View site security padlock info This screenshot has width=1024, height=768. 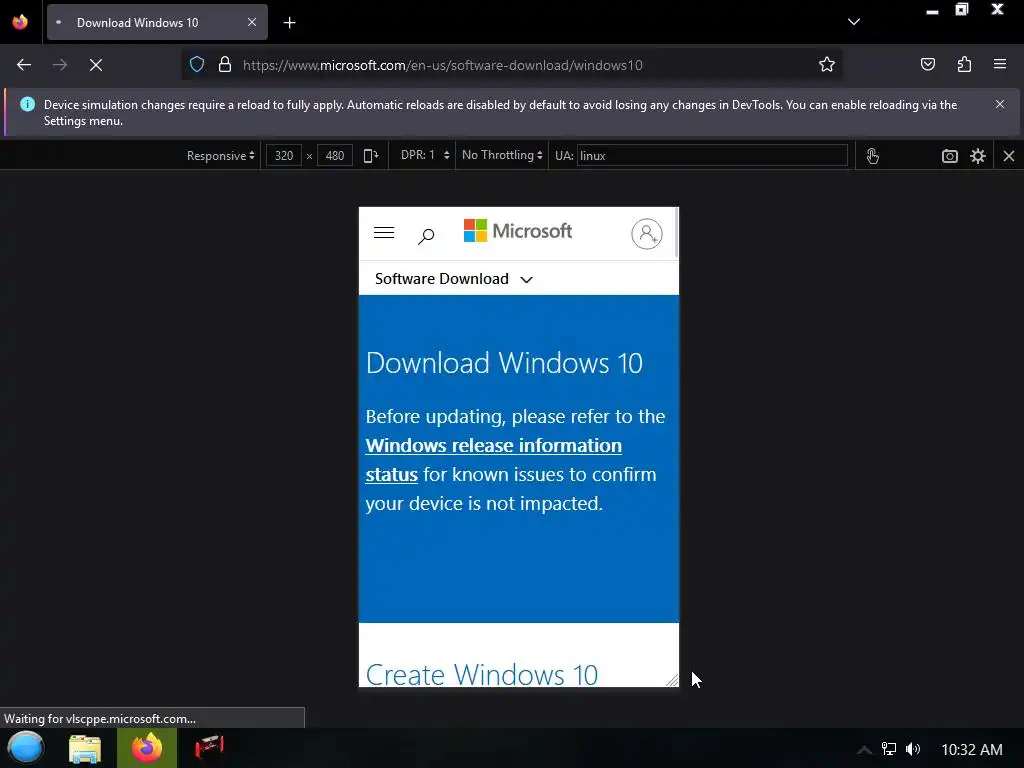[x=225, y=65]
